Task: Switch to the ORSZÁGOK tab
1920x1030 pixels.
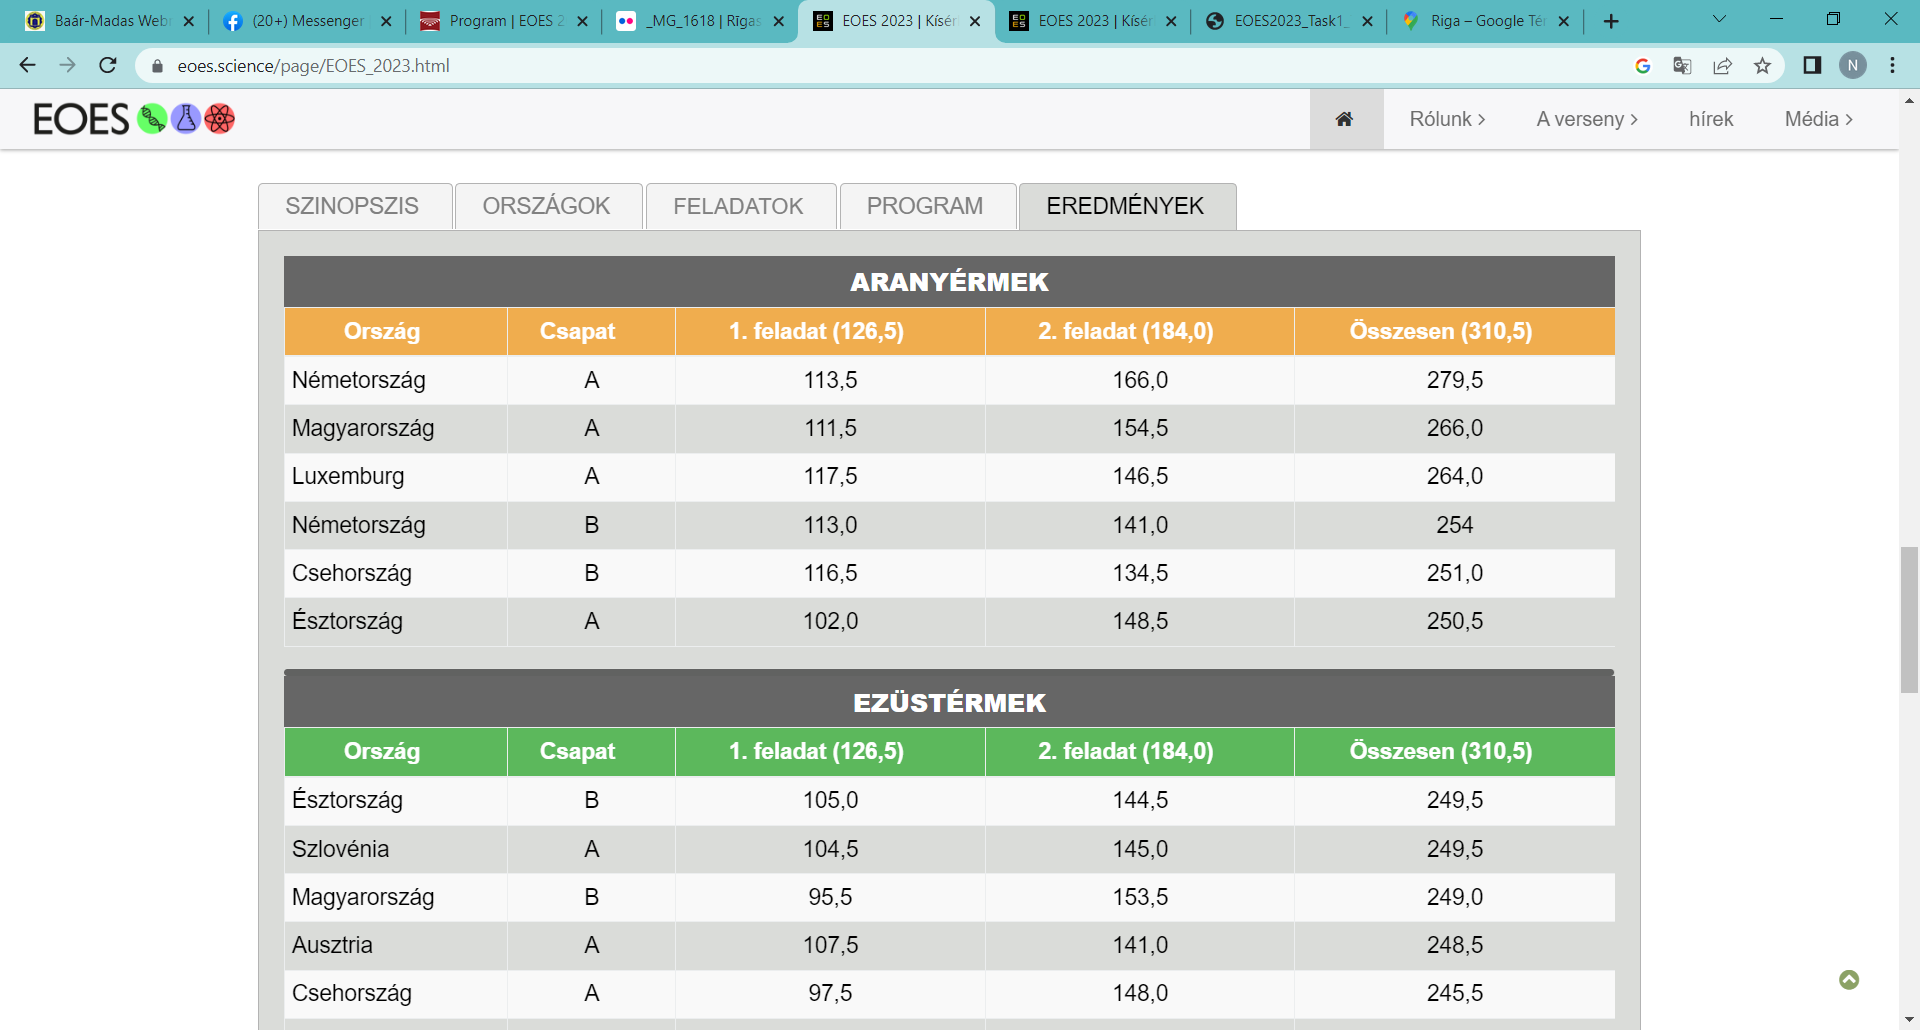Action: [x=546, y=206]
